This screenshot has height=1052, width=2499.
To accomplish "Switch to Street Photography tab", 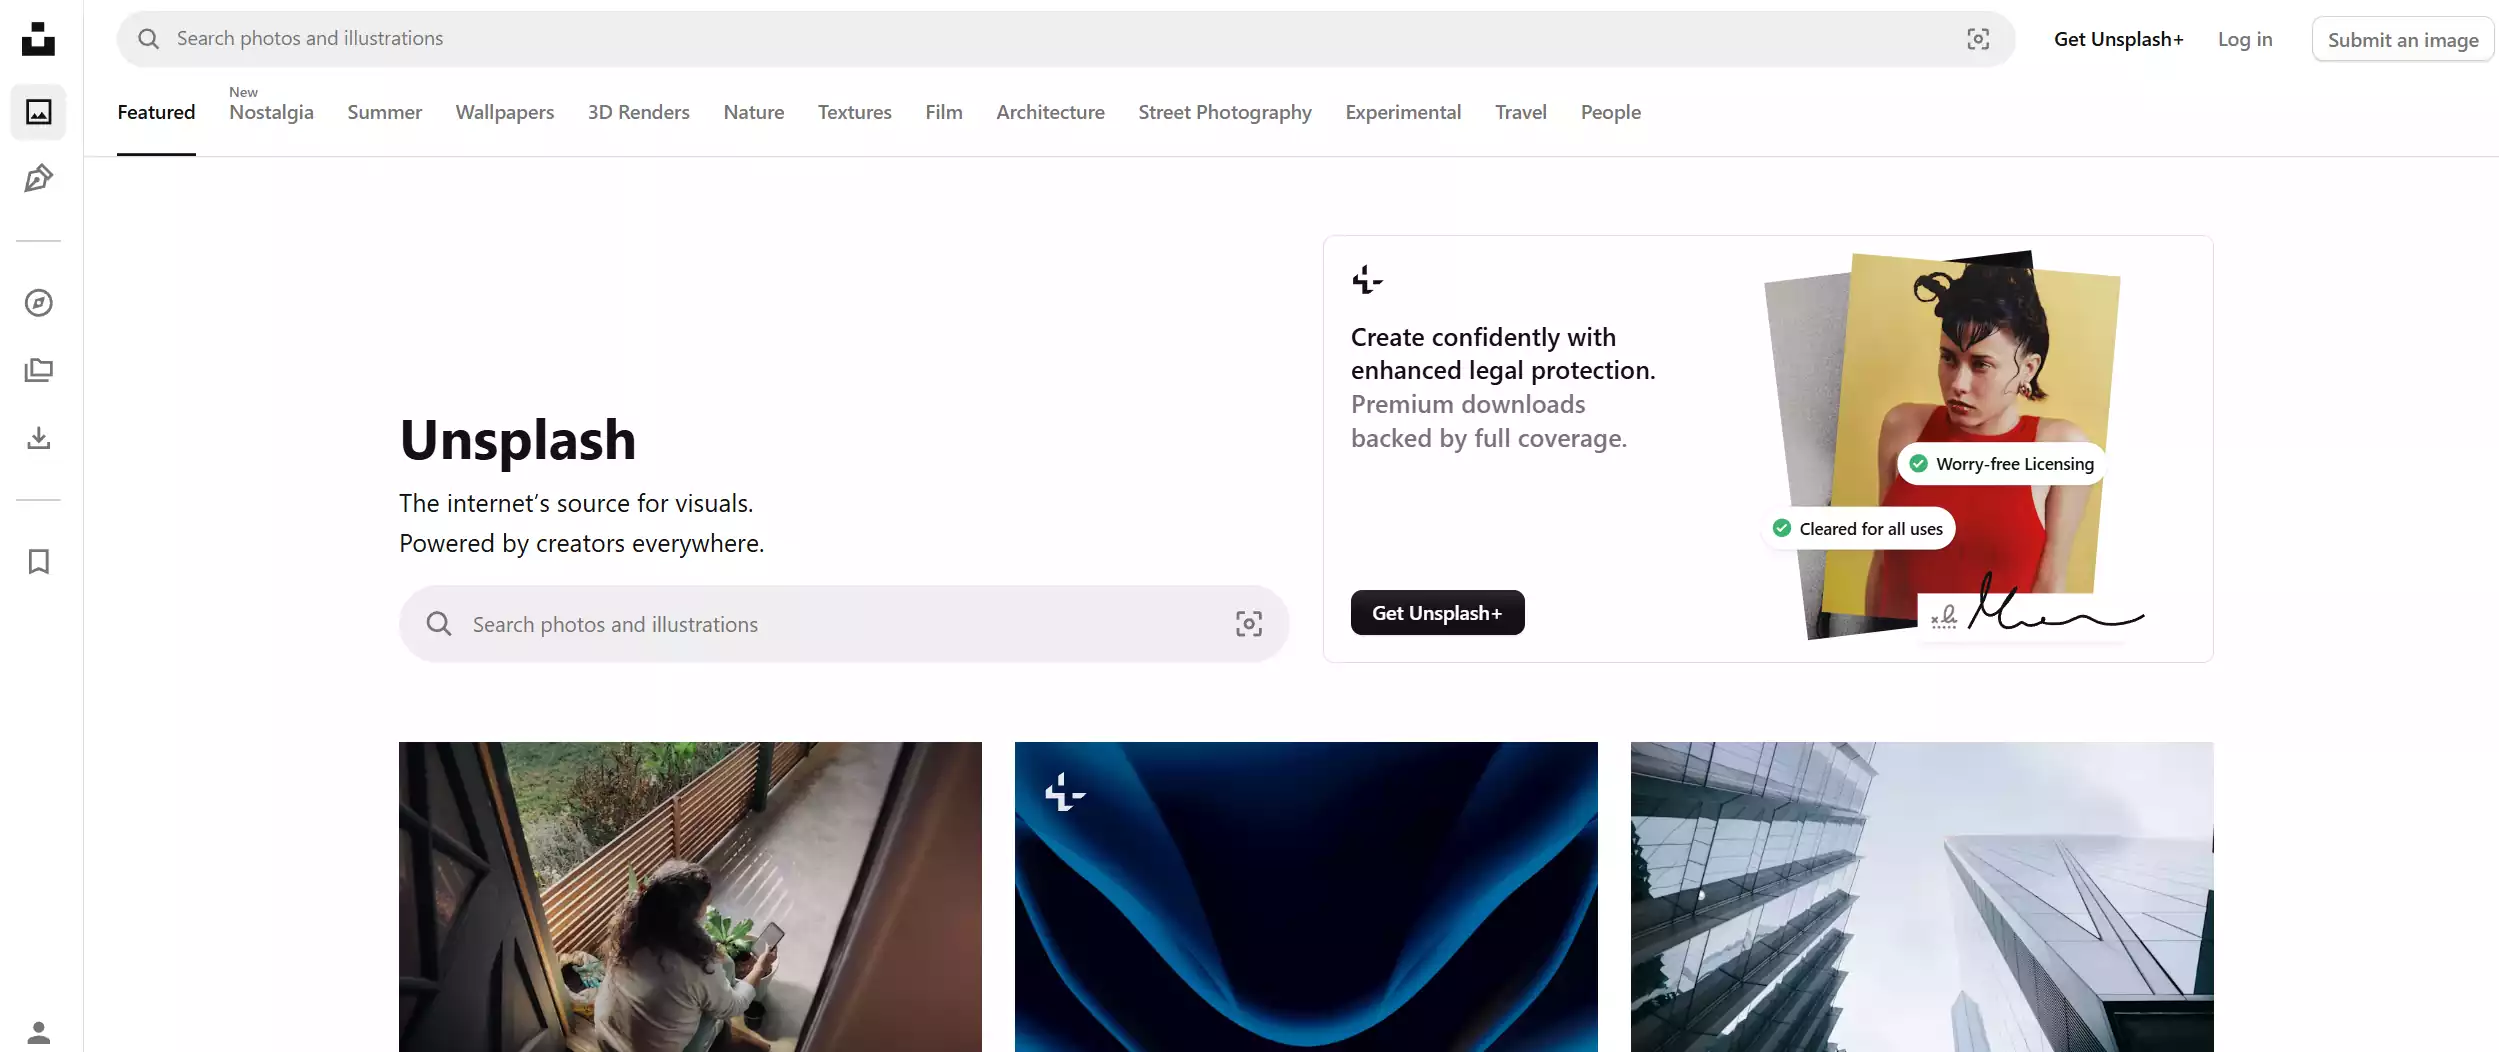I will pos(1225,112).
